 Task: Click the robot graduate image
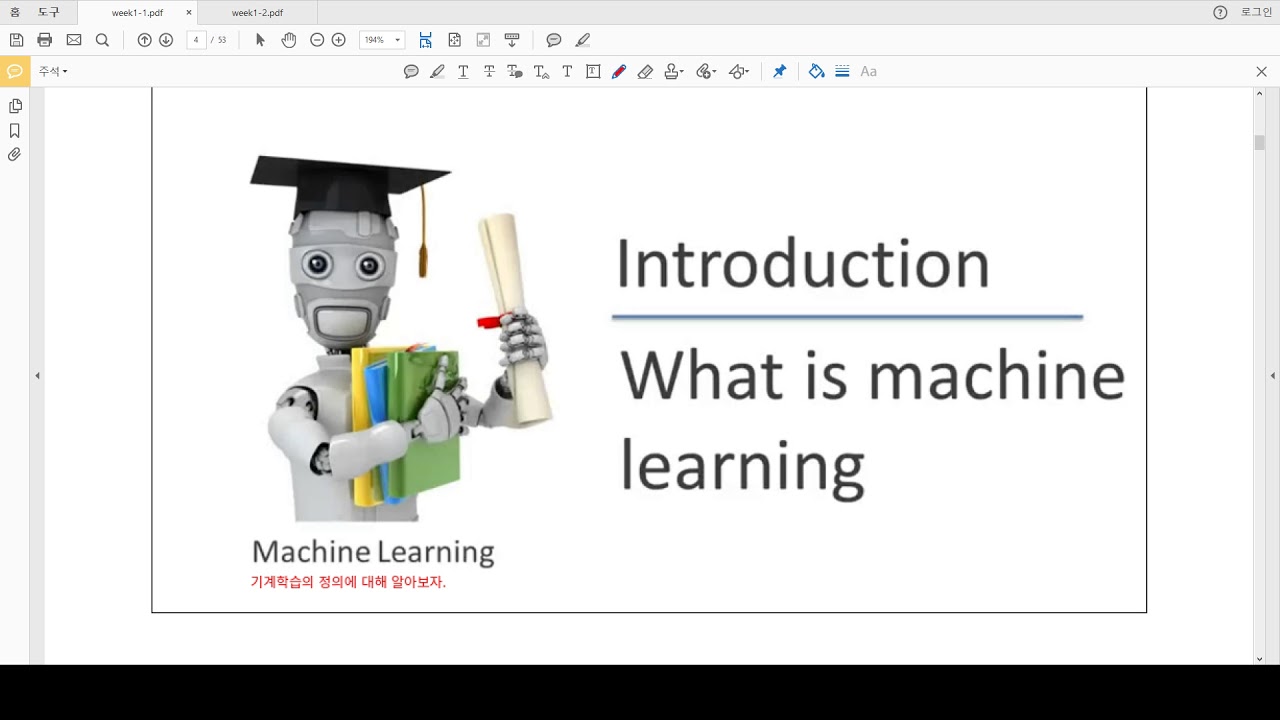pos(400,338)
